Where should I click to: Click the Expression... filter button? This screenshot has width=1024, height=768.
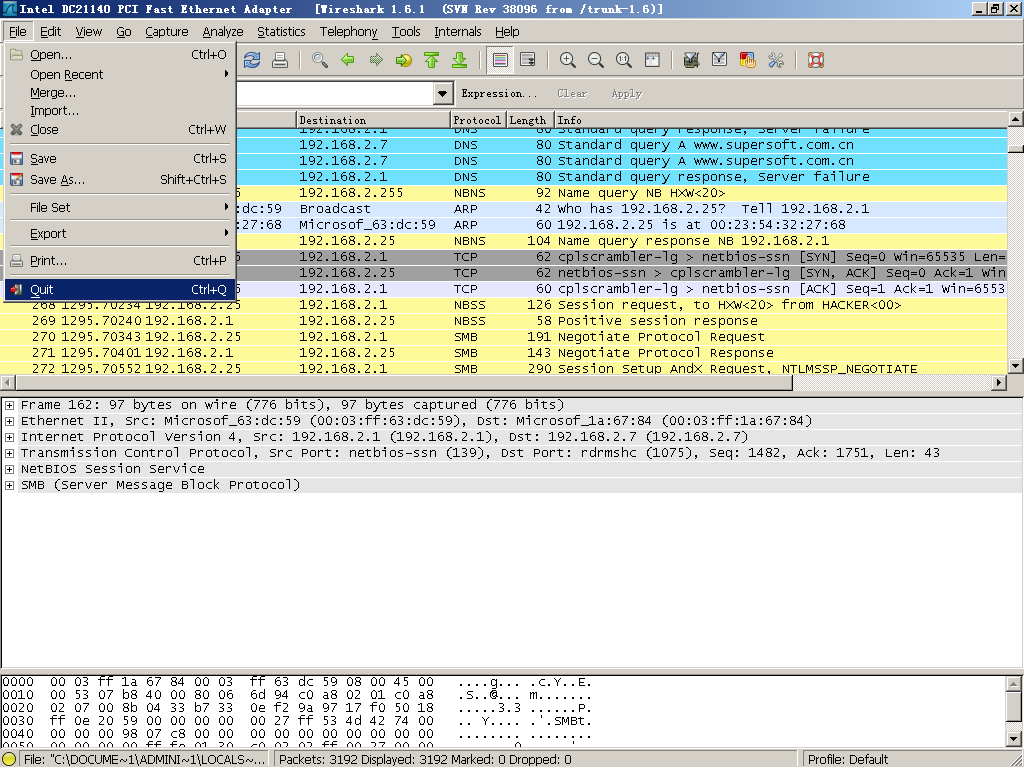[x=499, y=93]
